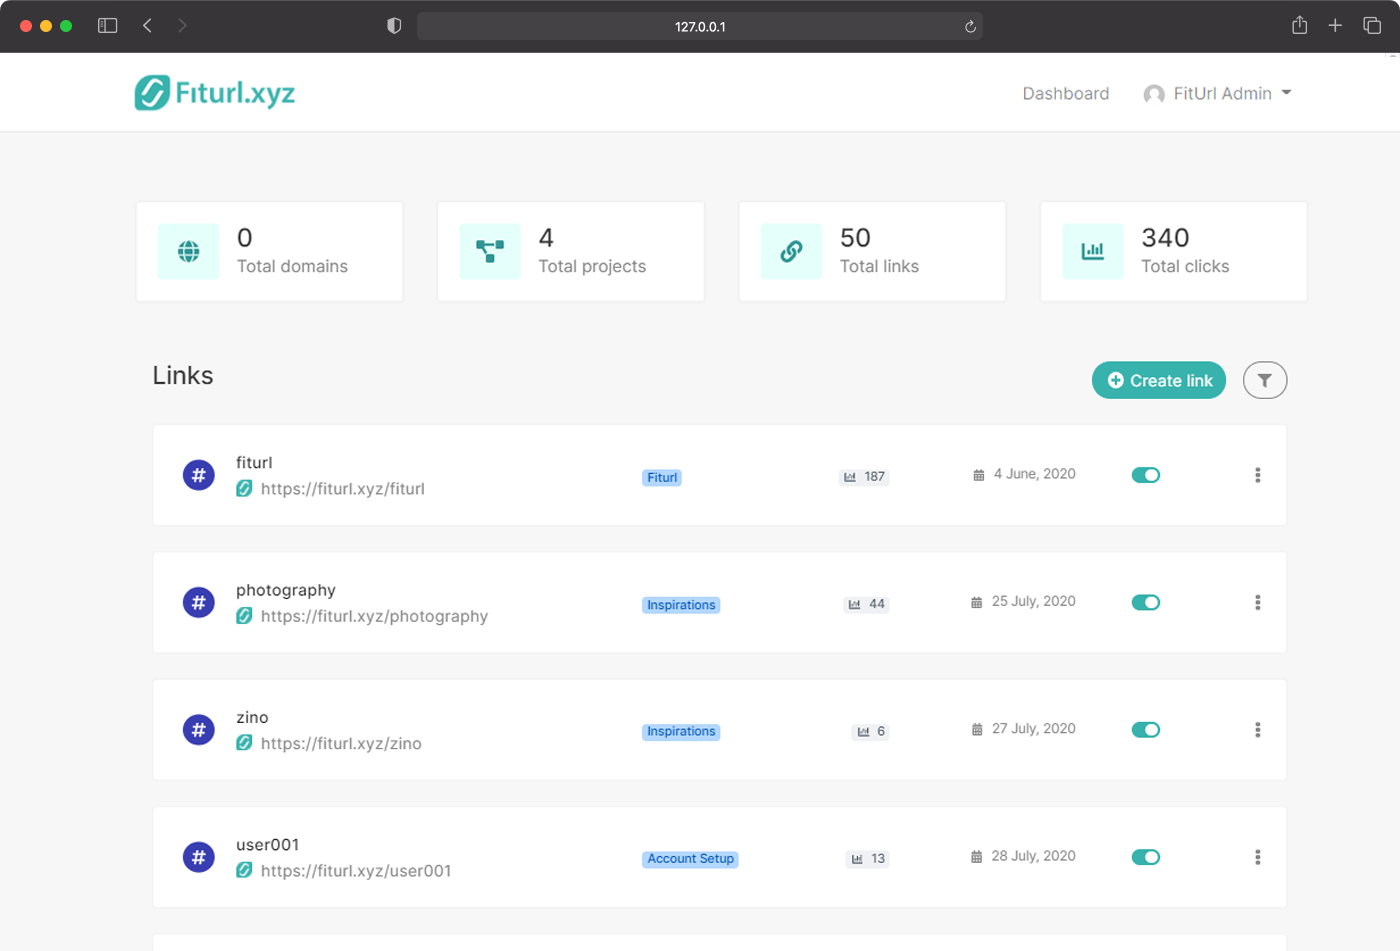Click the Fiturl.xyz logo
The image size is (1400, 951).
pyautogui.click(x=215, y=93)
